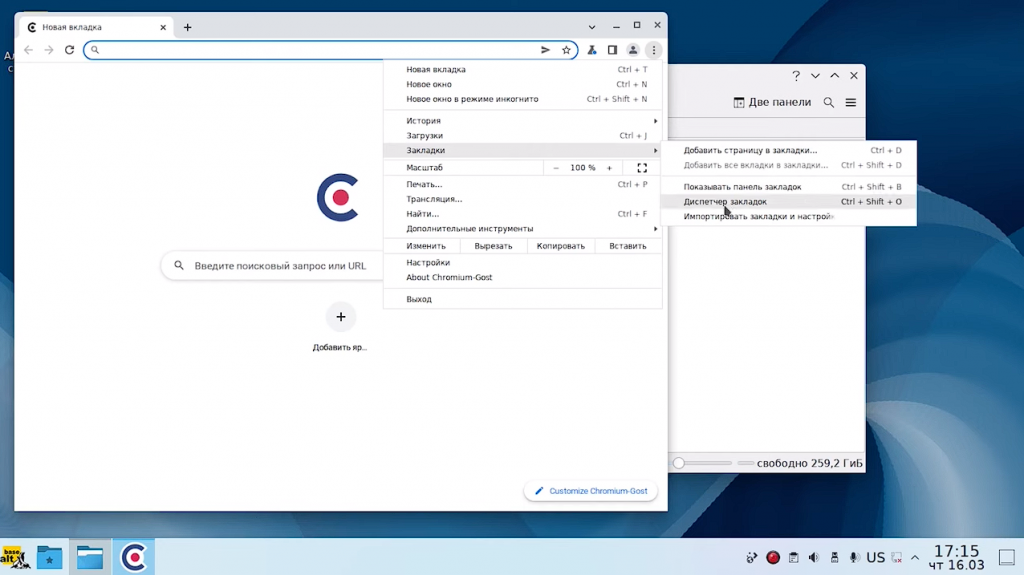Open the clock showing 17:15
Viewport: 1024px width, 575px height.
(957, 557)
